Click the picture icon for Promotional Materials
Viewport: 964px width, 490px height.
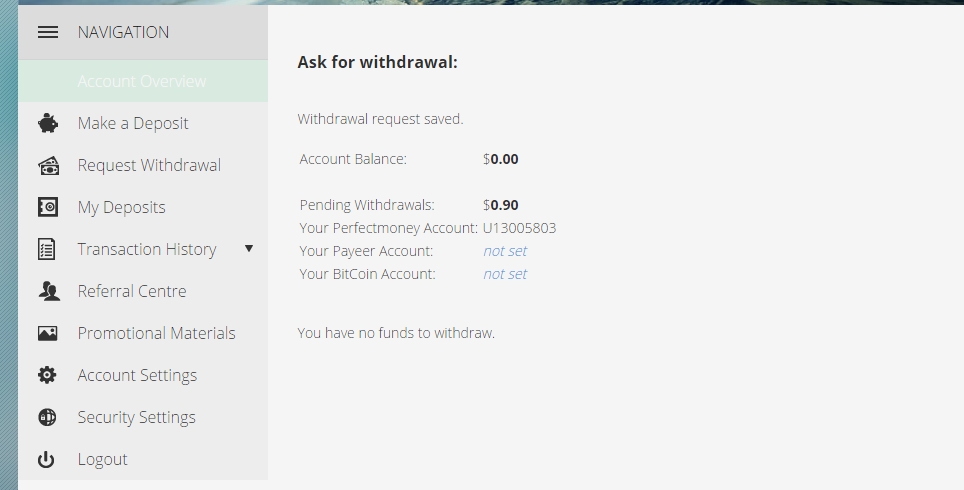click(x=47, y=333)
